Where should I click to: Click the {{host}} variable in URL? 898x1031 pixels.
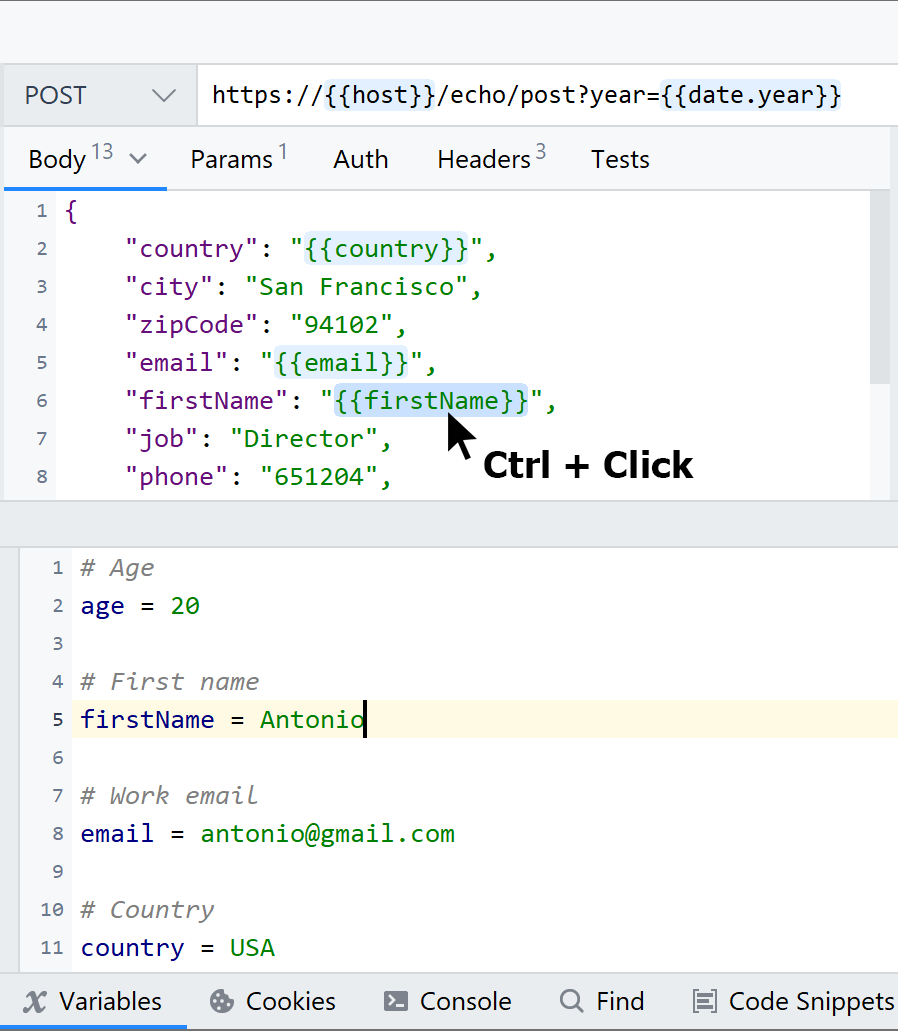380,96
